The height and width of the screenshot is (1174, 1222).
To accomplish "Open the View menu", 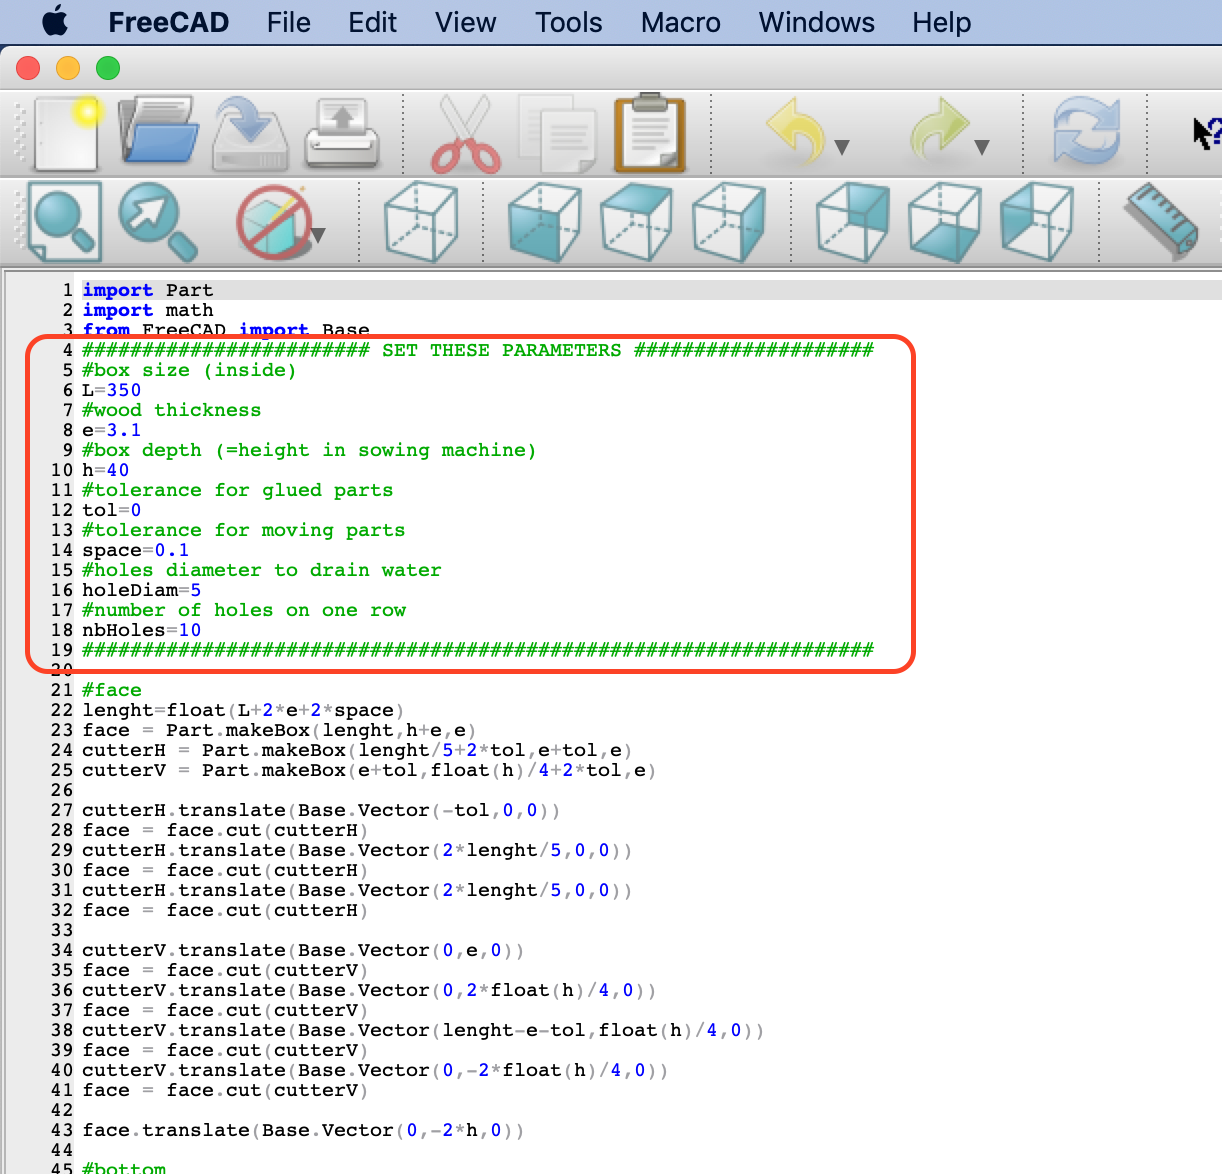I will 466,22.
